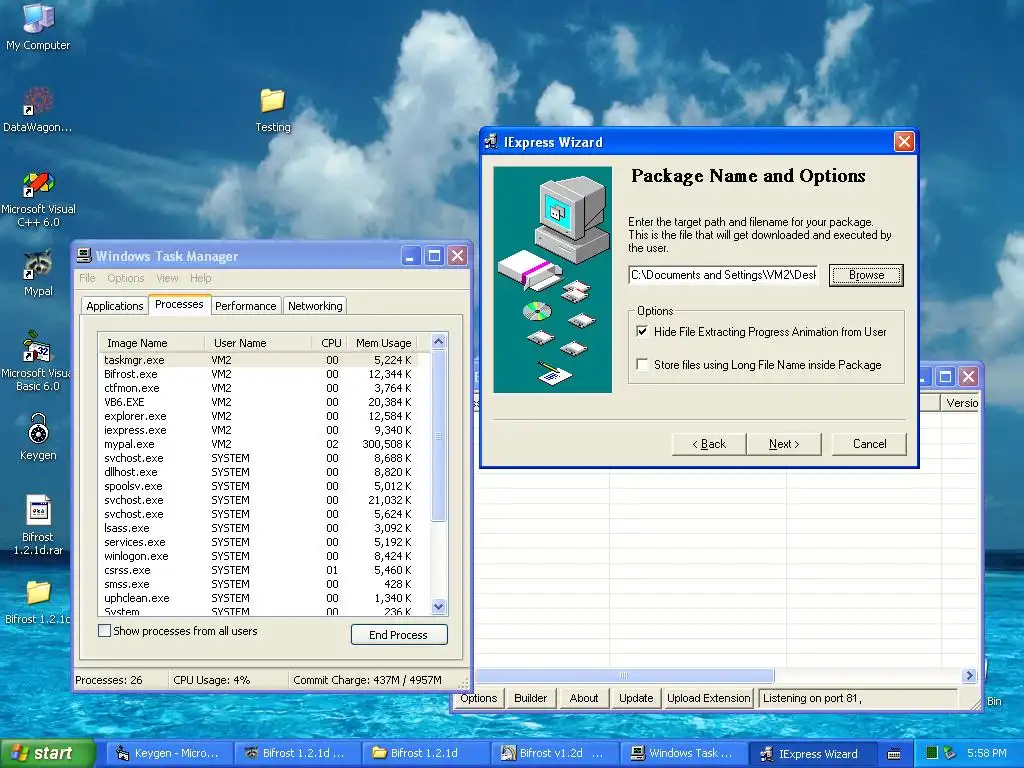
Task: Click Browse in IExpress Wizard
Action: [866, 275]
